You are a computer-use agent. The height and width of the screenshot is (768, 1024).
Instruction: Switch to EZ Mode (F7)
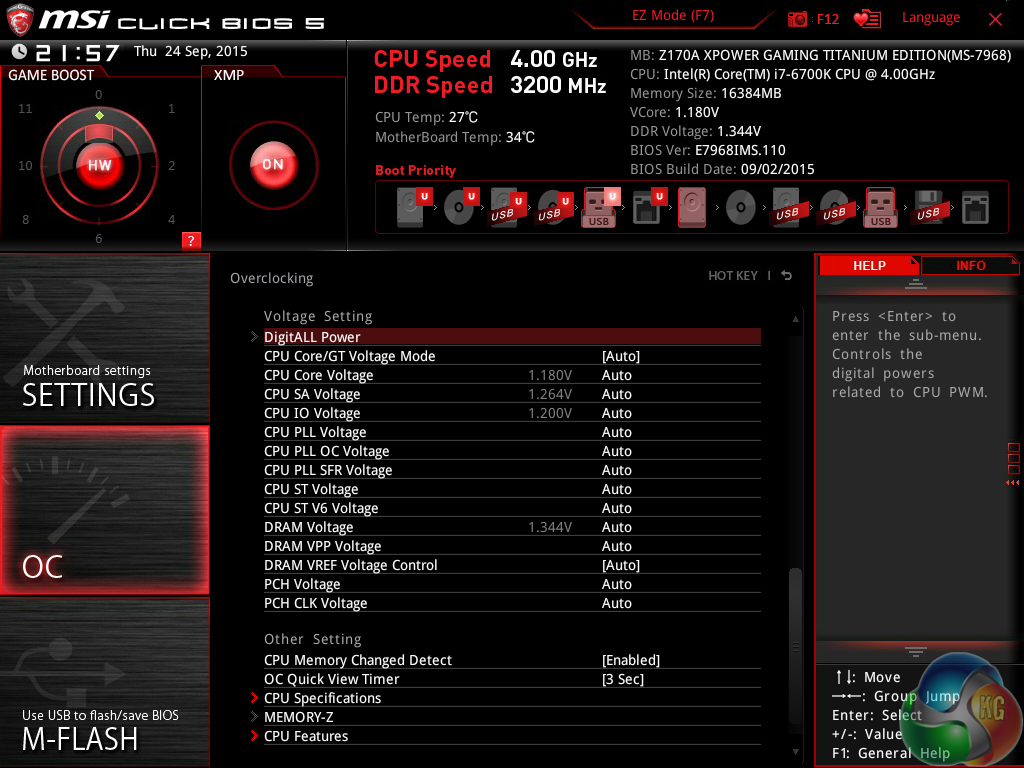pyautogui.click(x=673, y=17)
